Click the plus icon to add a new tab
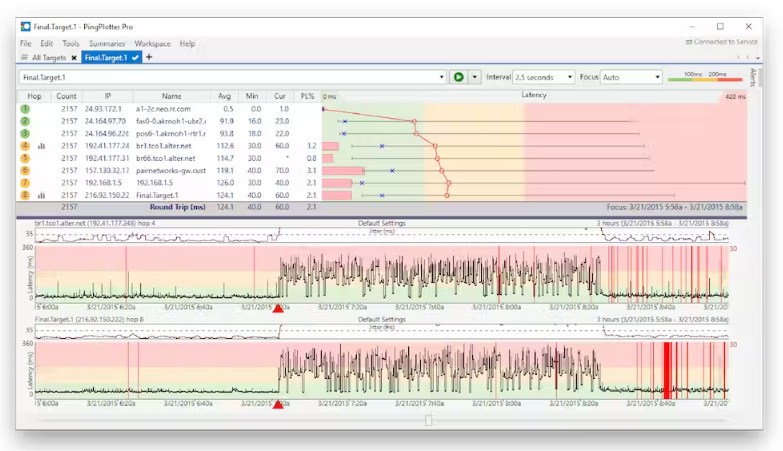This screenshot has height=451, width=783. (x=150, y=58)
